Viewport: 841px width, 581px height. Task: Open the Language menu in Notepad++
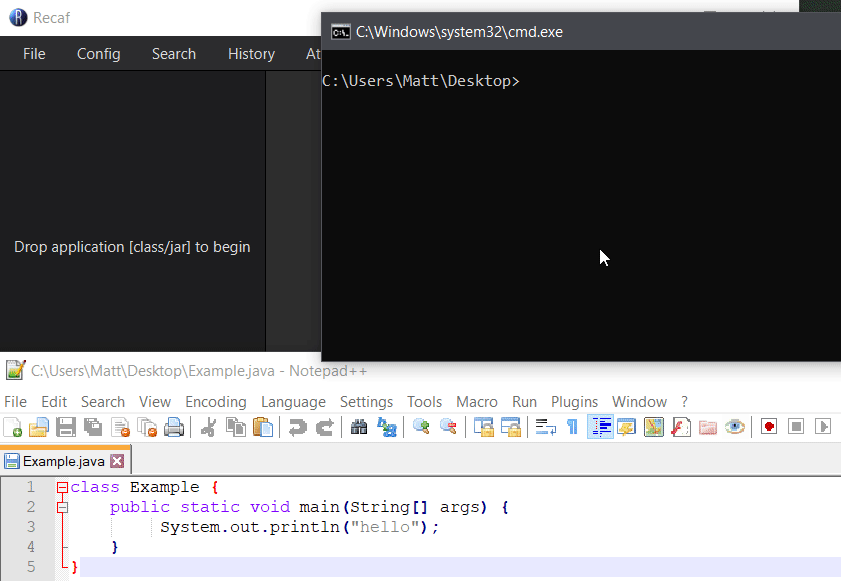[x=293, y=401]
